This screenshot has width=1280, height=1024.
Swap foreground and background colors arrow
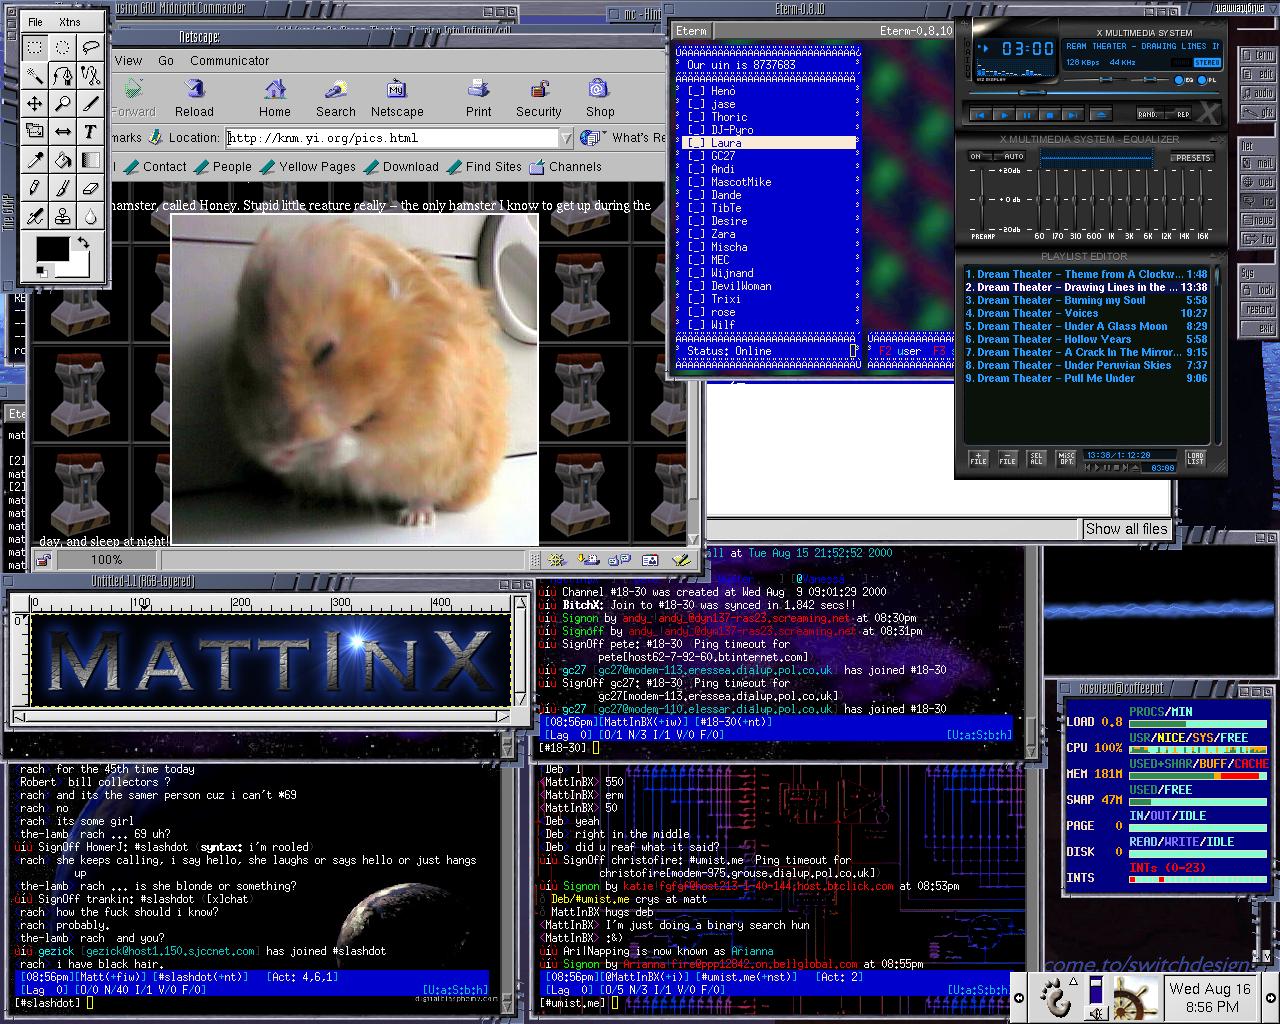click(x=84, y=243)
